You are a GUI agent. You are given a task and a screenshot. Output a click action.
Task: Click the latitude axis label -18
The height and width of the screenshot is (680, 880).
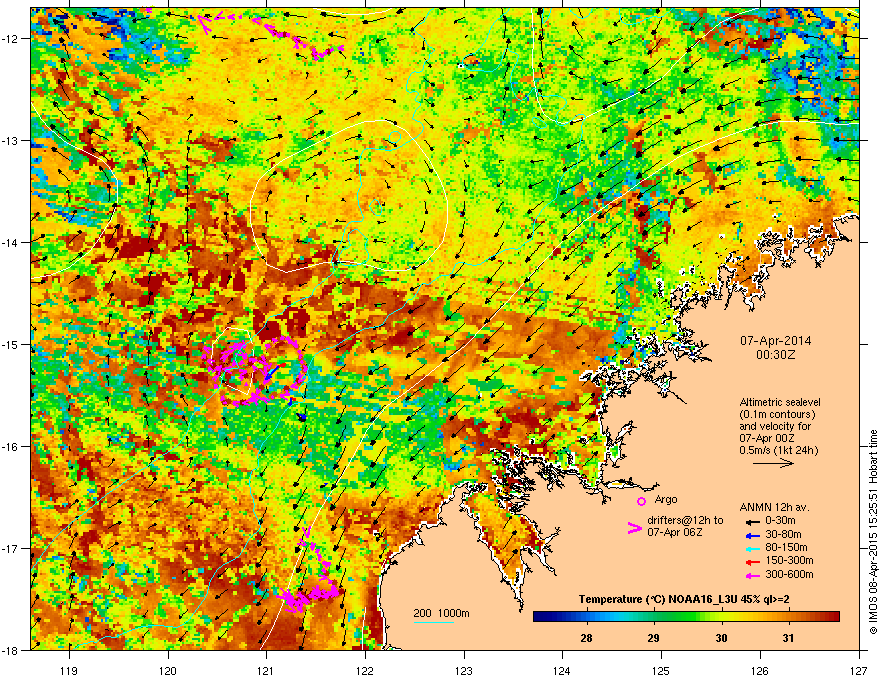click(11, 650)
